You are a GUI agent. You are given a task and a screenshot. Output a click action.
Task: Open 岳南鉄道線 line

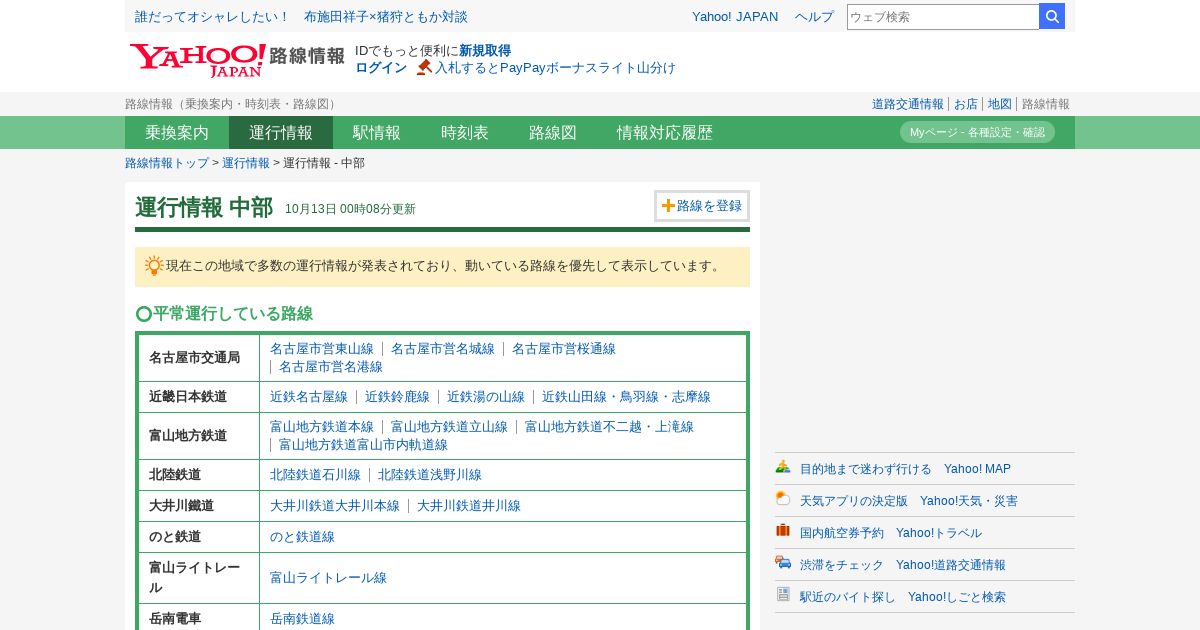coord(302,619)
